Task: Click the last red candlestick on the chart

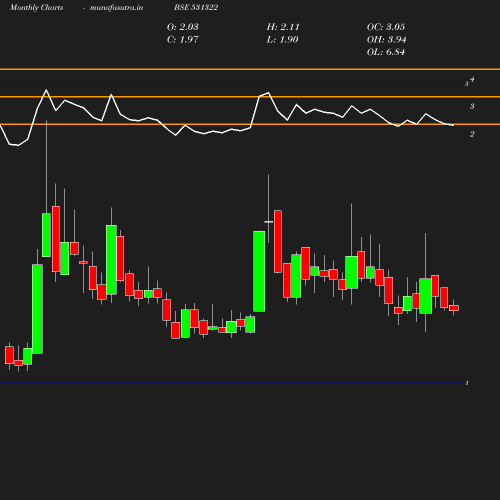Action: click(x=454, y=308)
